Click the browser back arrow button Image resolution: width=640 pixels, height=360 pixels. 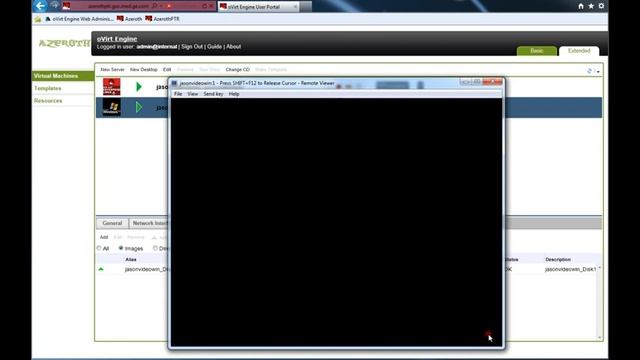point(40,6)
